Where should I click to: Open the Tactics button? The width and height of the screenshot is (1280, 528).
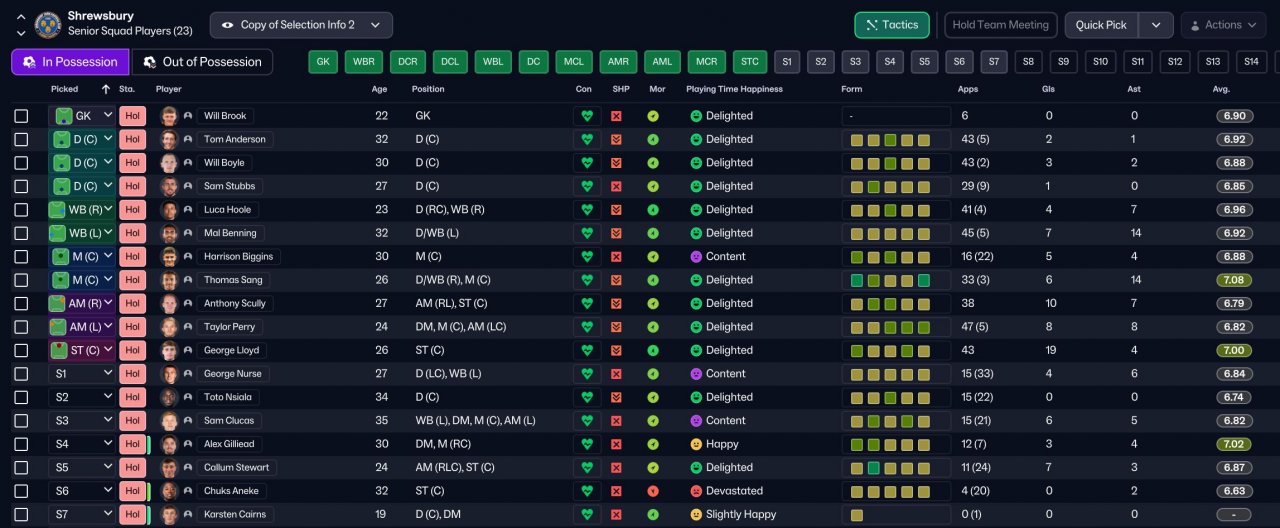tap(892, 25)
